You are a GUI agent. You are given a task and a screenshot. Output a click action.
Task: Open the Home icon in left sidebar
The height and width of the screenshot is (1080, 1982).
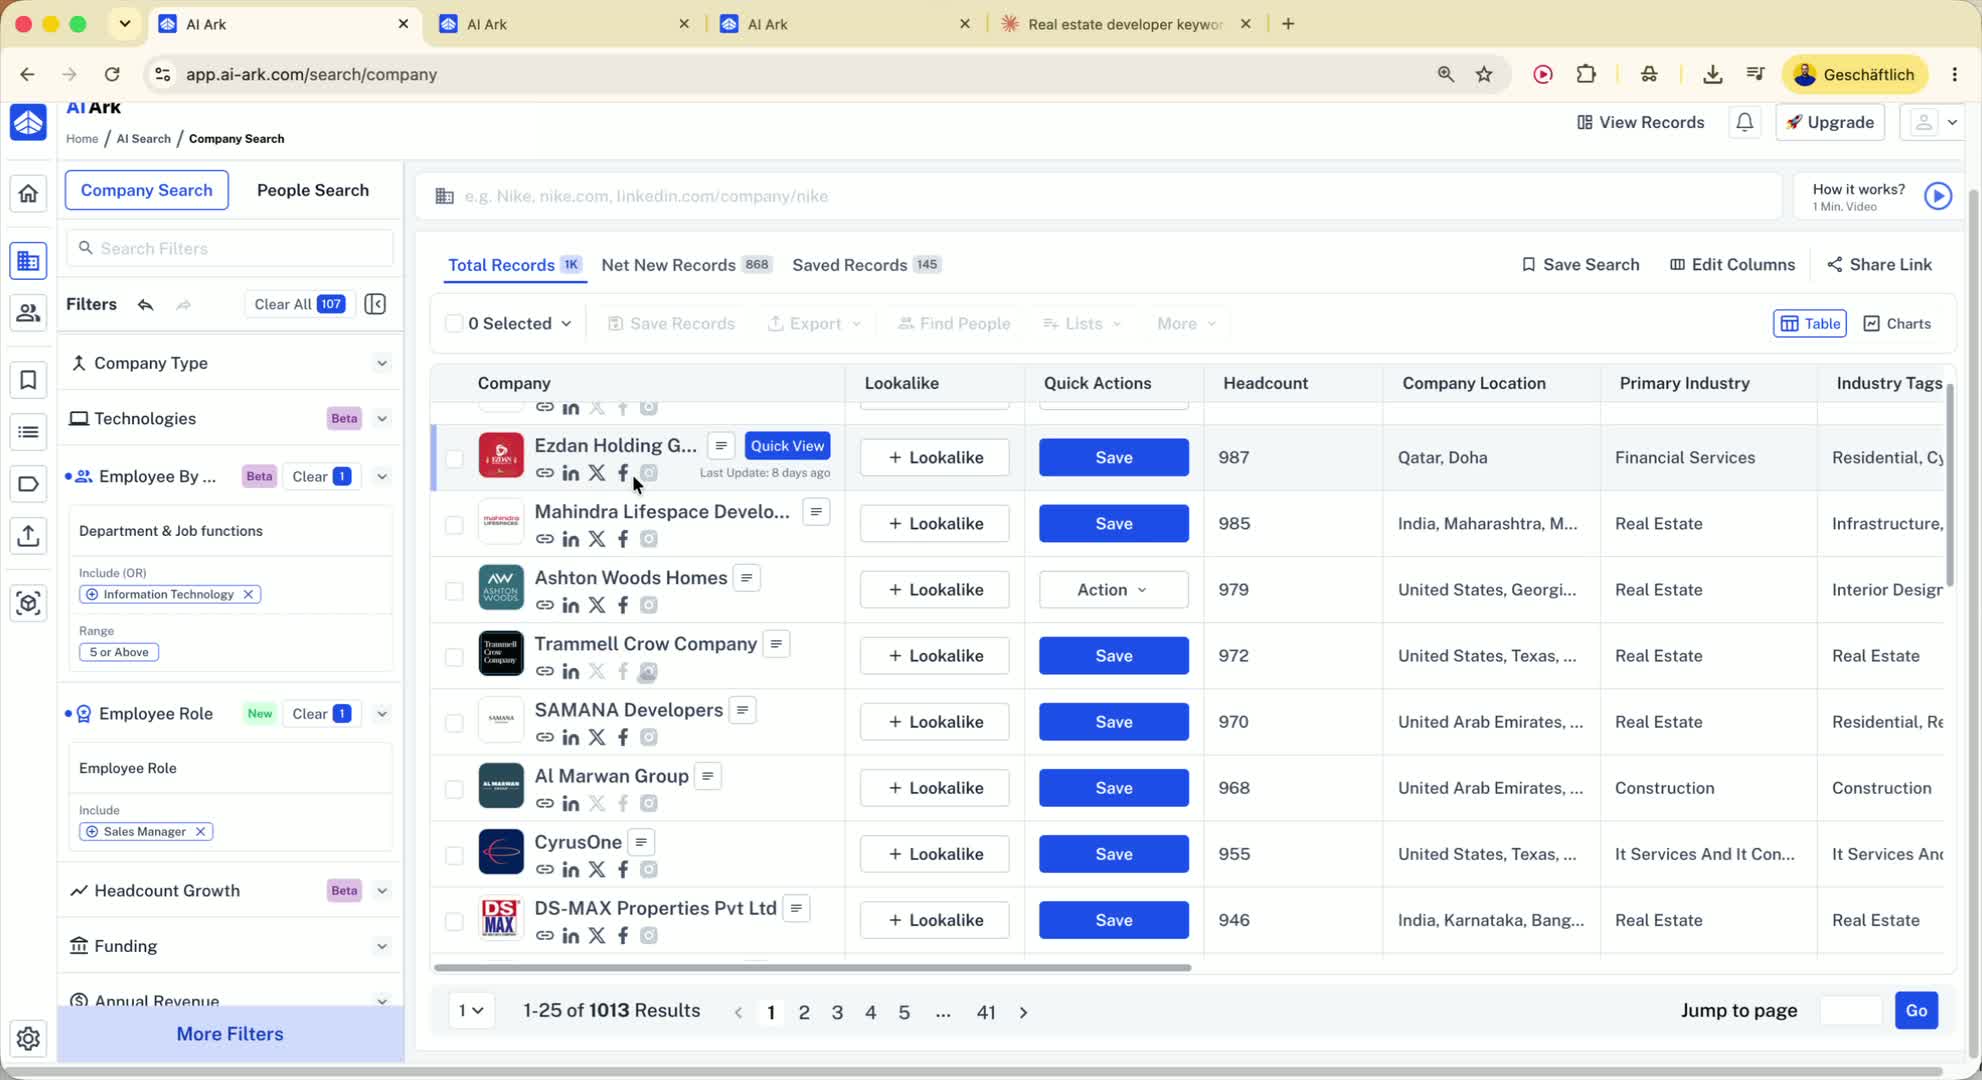click(28, 193)
